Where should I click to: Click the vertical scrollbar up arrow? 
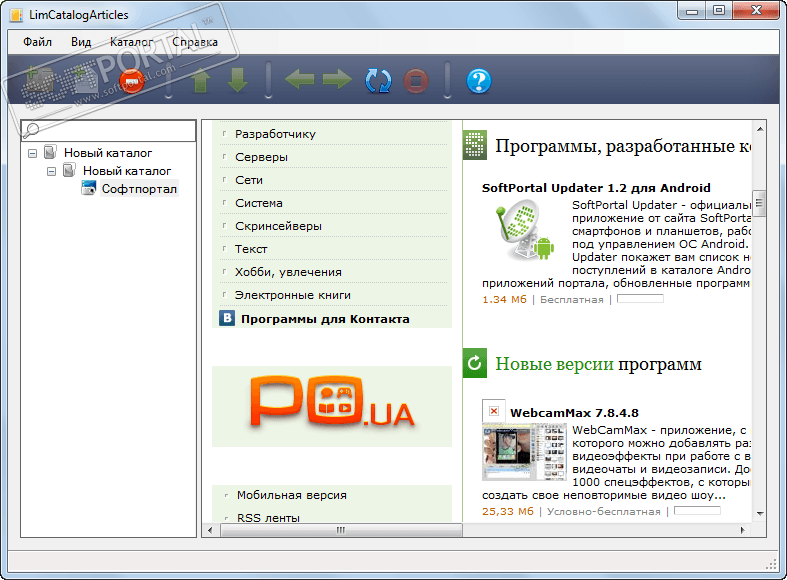pyautogui.click(x=760, y=129)
